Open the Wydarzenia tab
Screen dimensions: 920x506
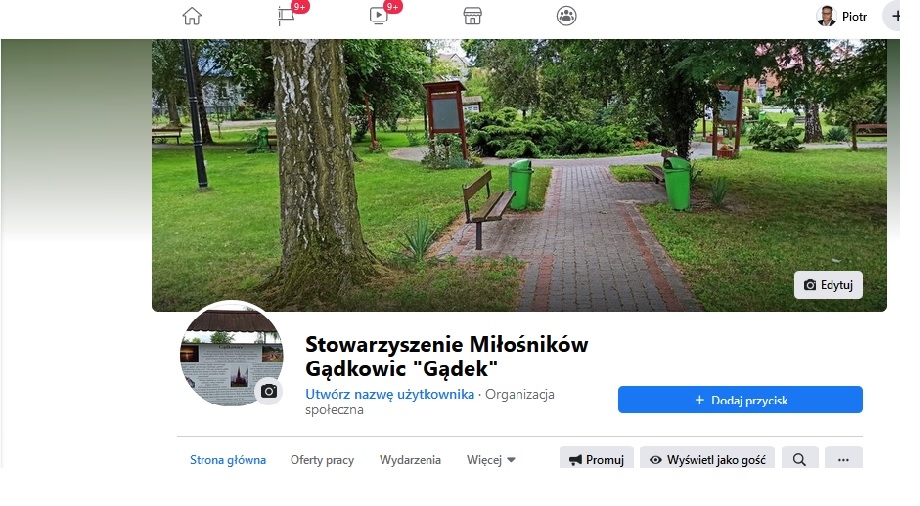pyautogui.click(x=410, y=460)
